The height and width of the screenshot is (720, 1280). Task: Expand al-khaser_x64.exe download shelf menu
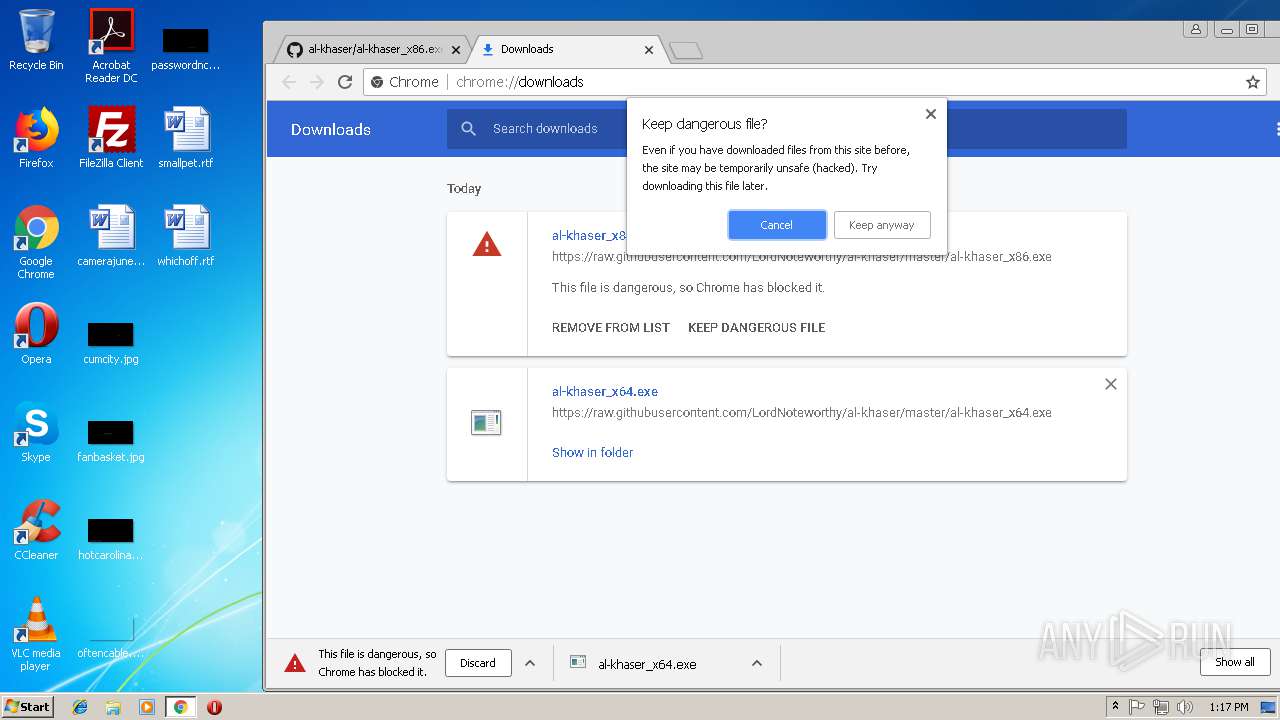(x=757, y=663)
